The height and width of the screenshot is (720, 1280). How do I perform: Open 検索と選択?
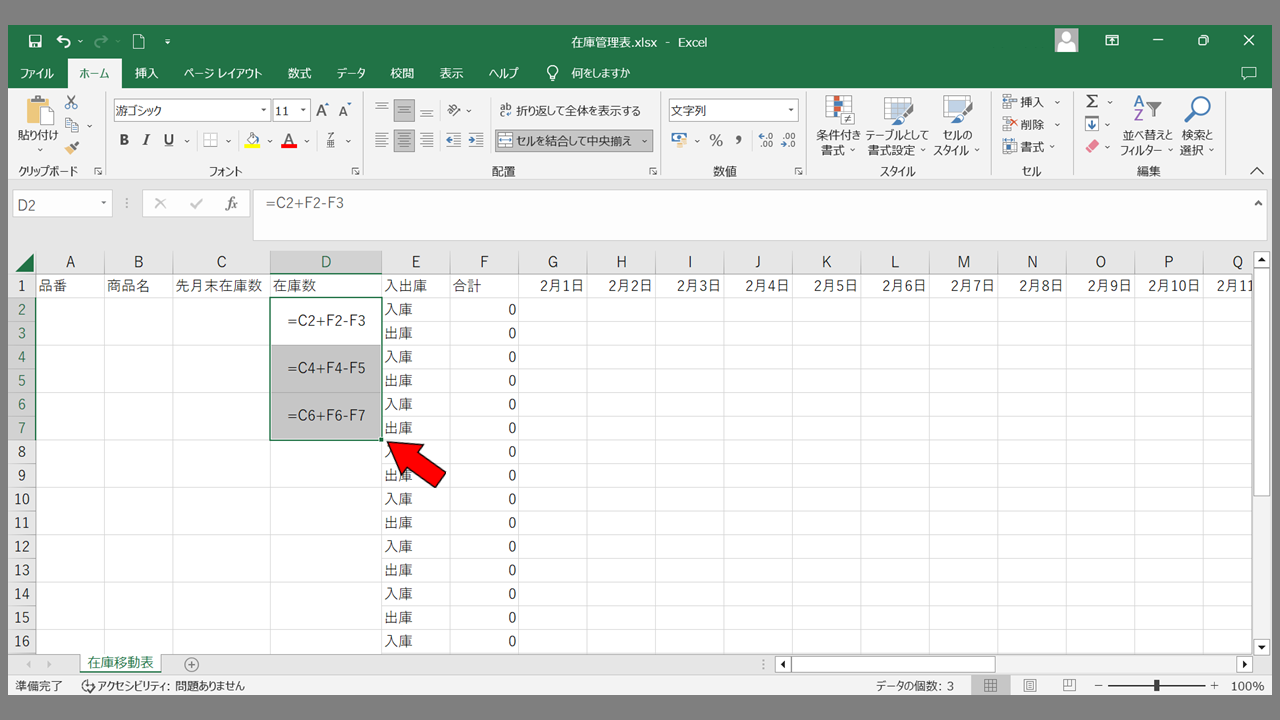(1196, 127)
